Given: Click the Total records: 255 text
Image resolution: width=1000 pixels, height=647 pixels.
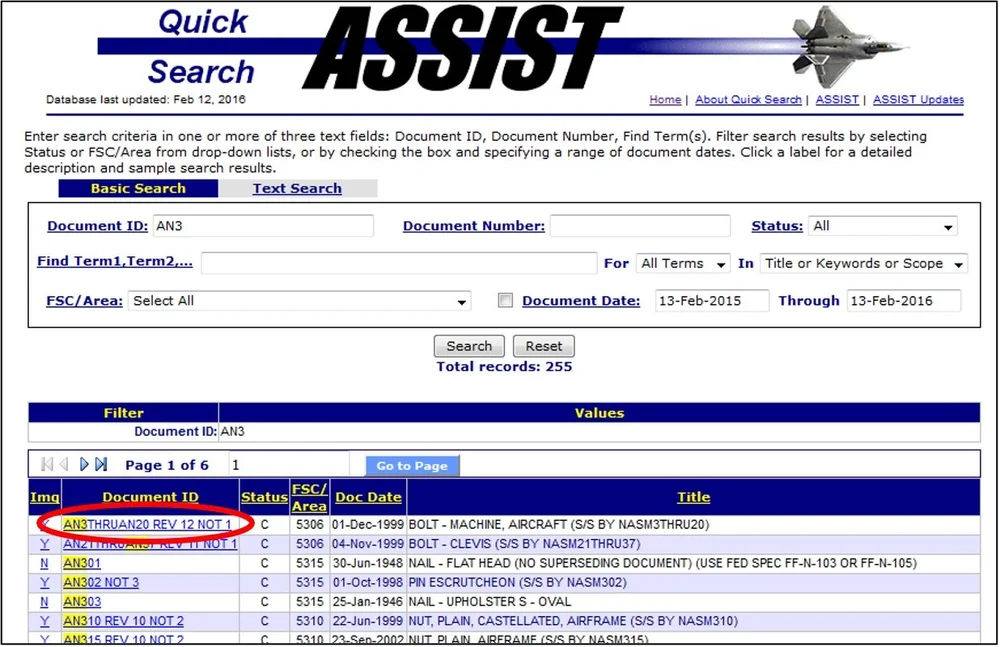Looking at the screenshot, I should tap(504, 367).
